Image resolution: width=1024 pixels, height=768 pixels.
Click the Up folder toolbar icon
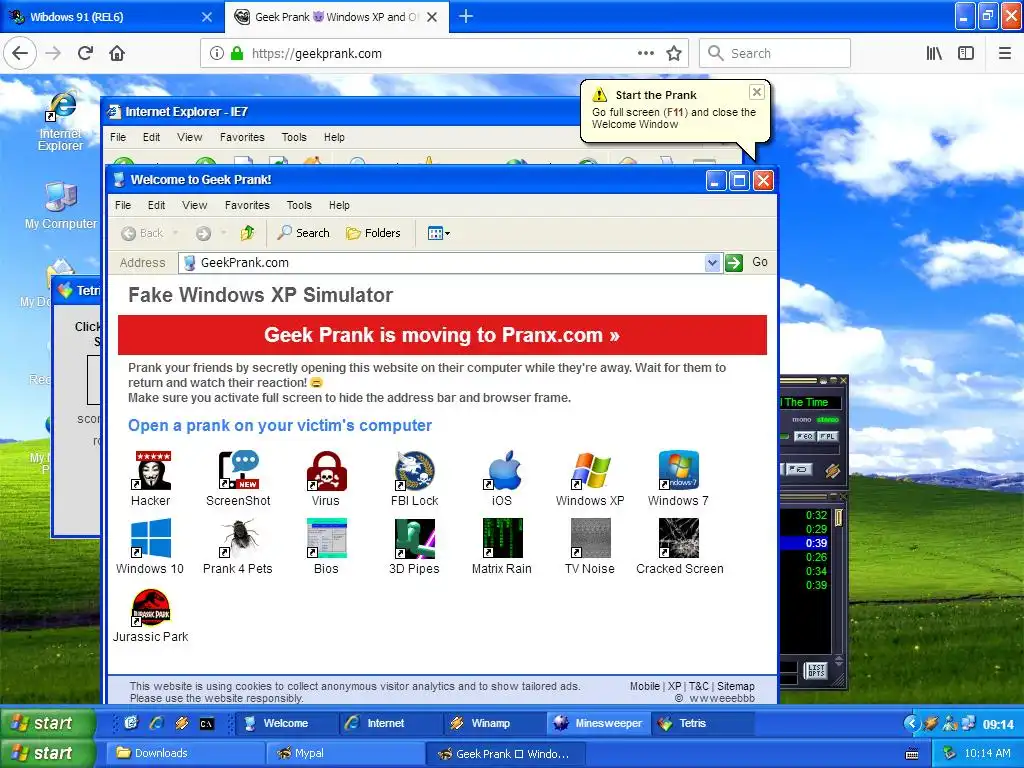(248, 233)
